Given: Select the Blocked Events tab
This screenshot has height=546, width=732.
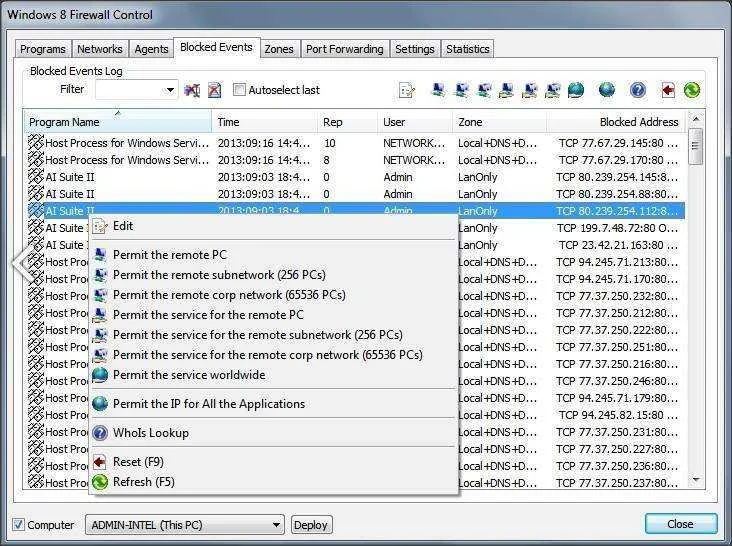Looking at the screenshot, I should (x=216, y=47).
